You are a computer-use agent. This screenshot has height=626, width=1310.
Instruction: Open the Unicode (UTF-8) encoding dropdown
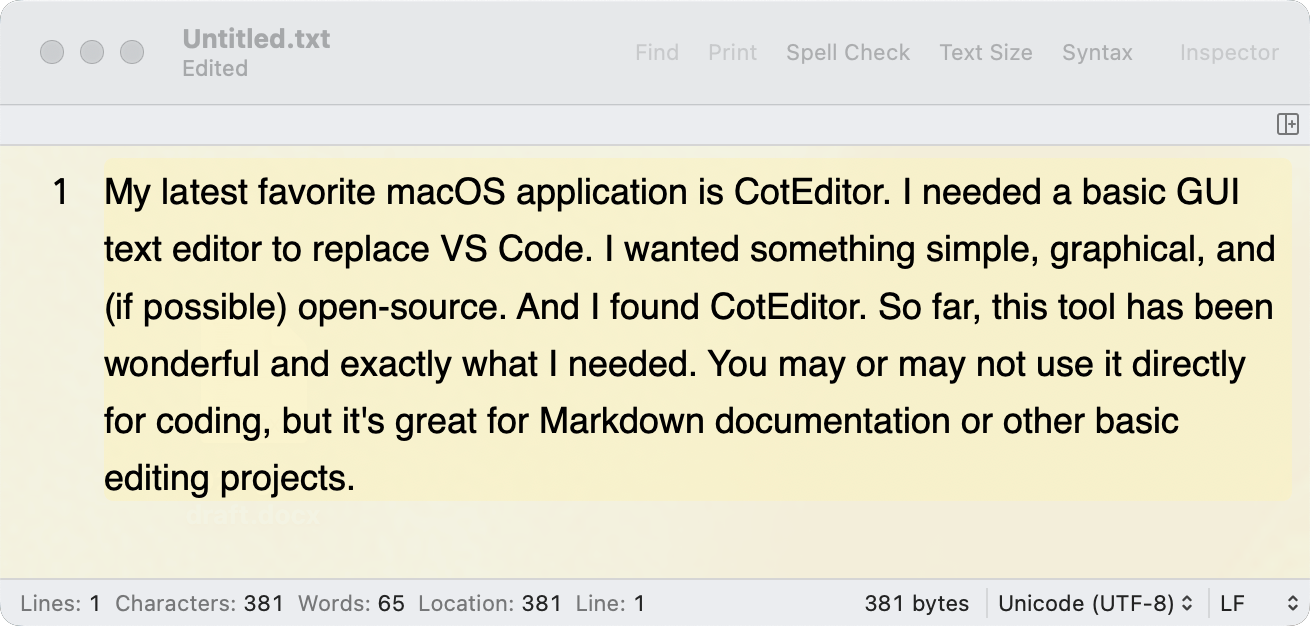[1096, 604]
